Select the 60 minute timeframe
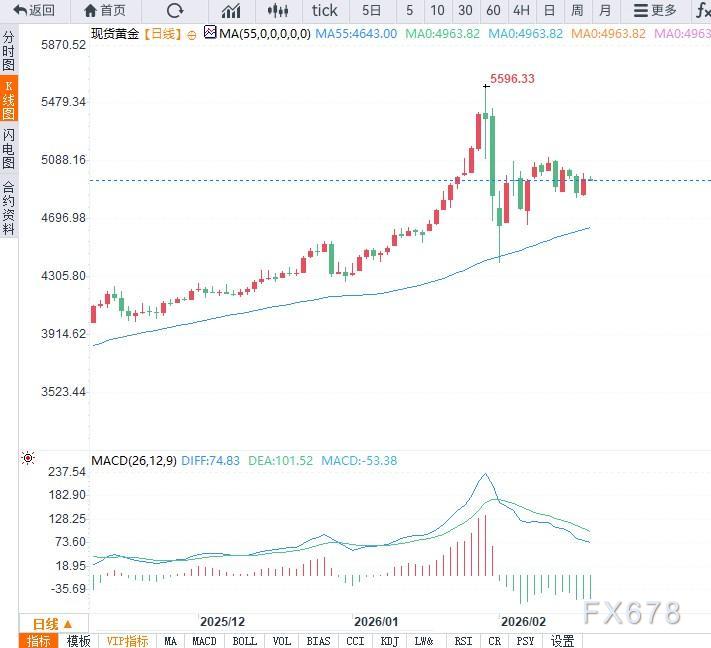The height and width of the screenshot is (648, 711). (x=493, y=11)
